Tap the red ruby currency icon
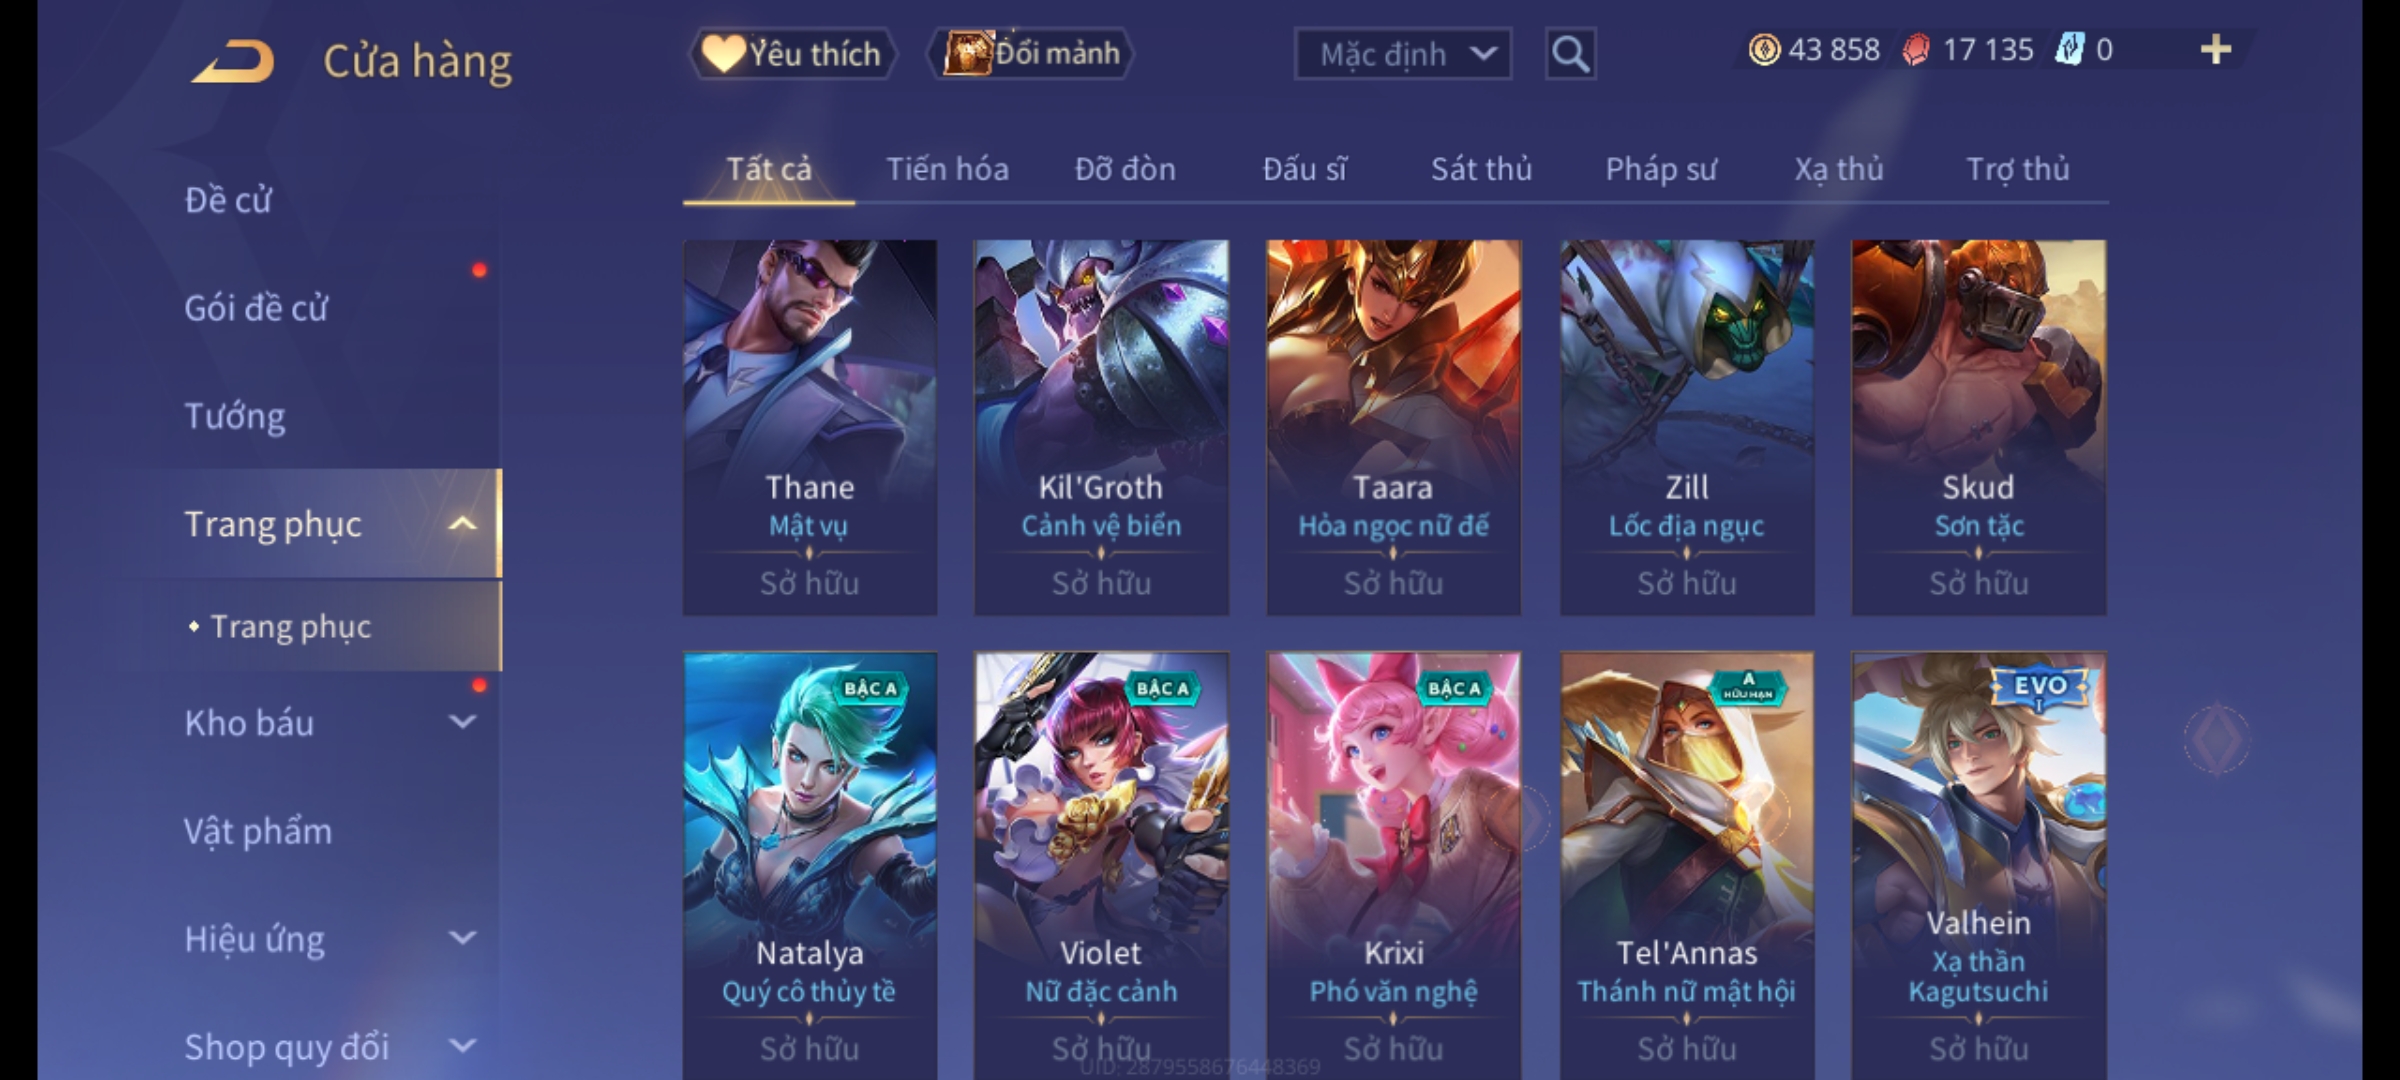 pos(1916,50)
